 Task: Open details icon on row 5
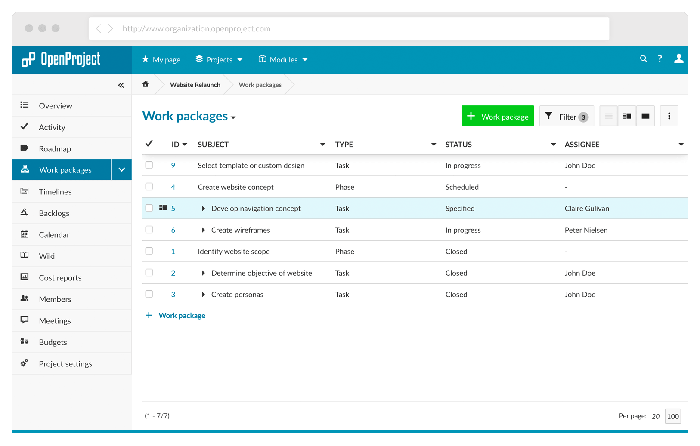(163, 208)
